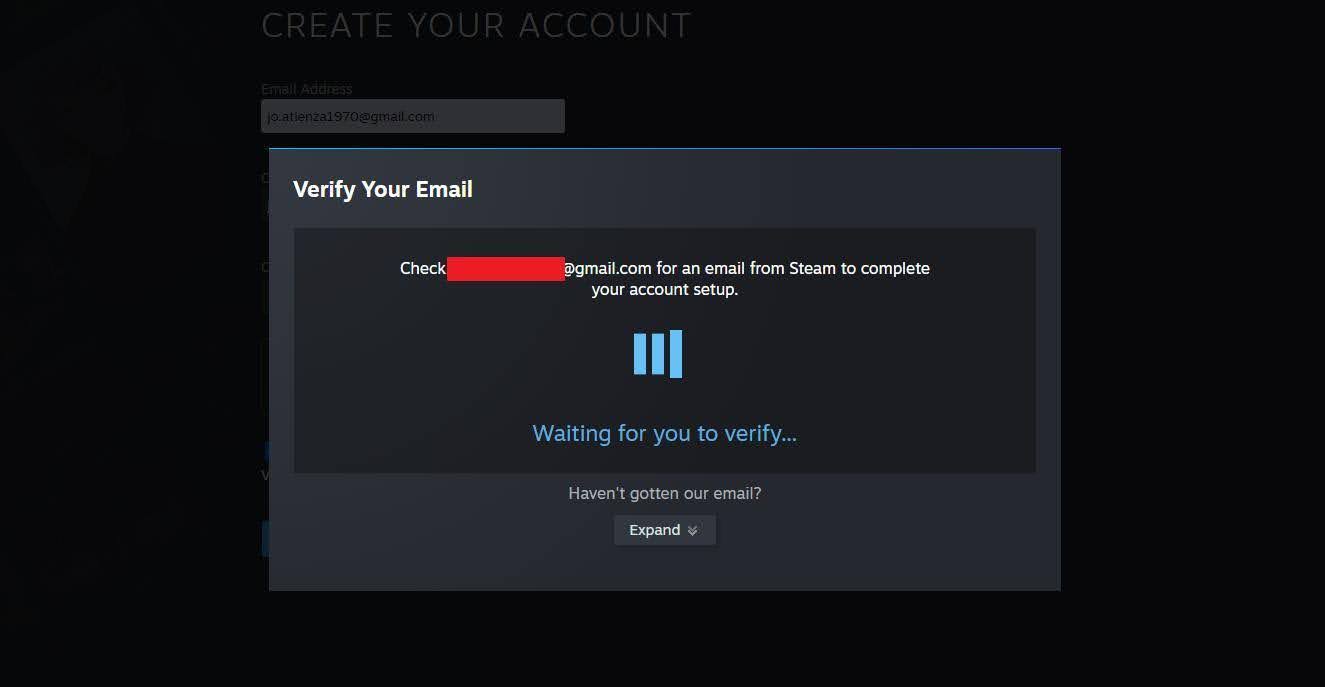Click the leftmost bar of loading indicator
The image size is (1325, 687).
tap(640, 354)
